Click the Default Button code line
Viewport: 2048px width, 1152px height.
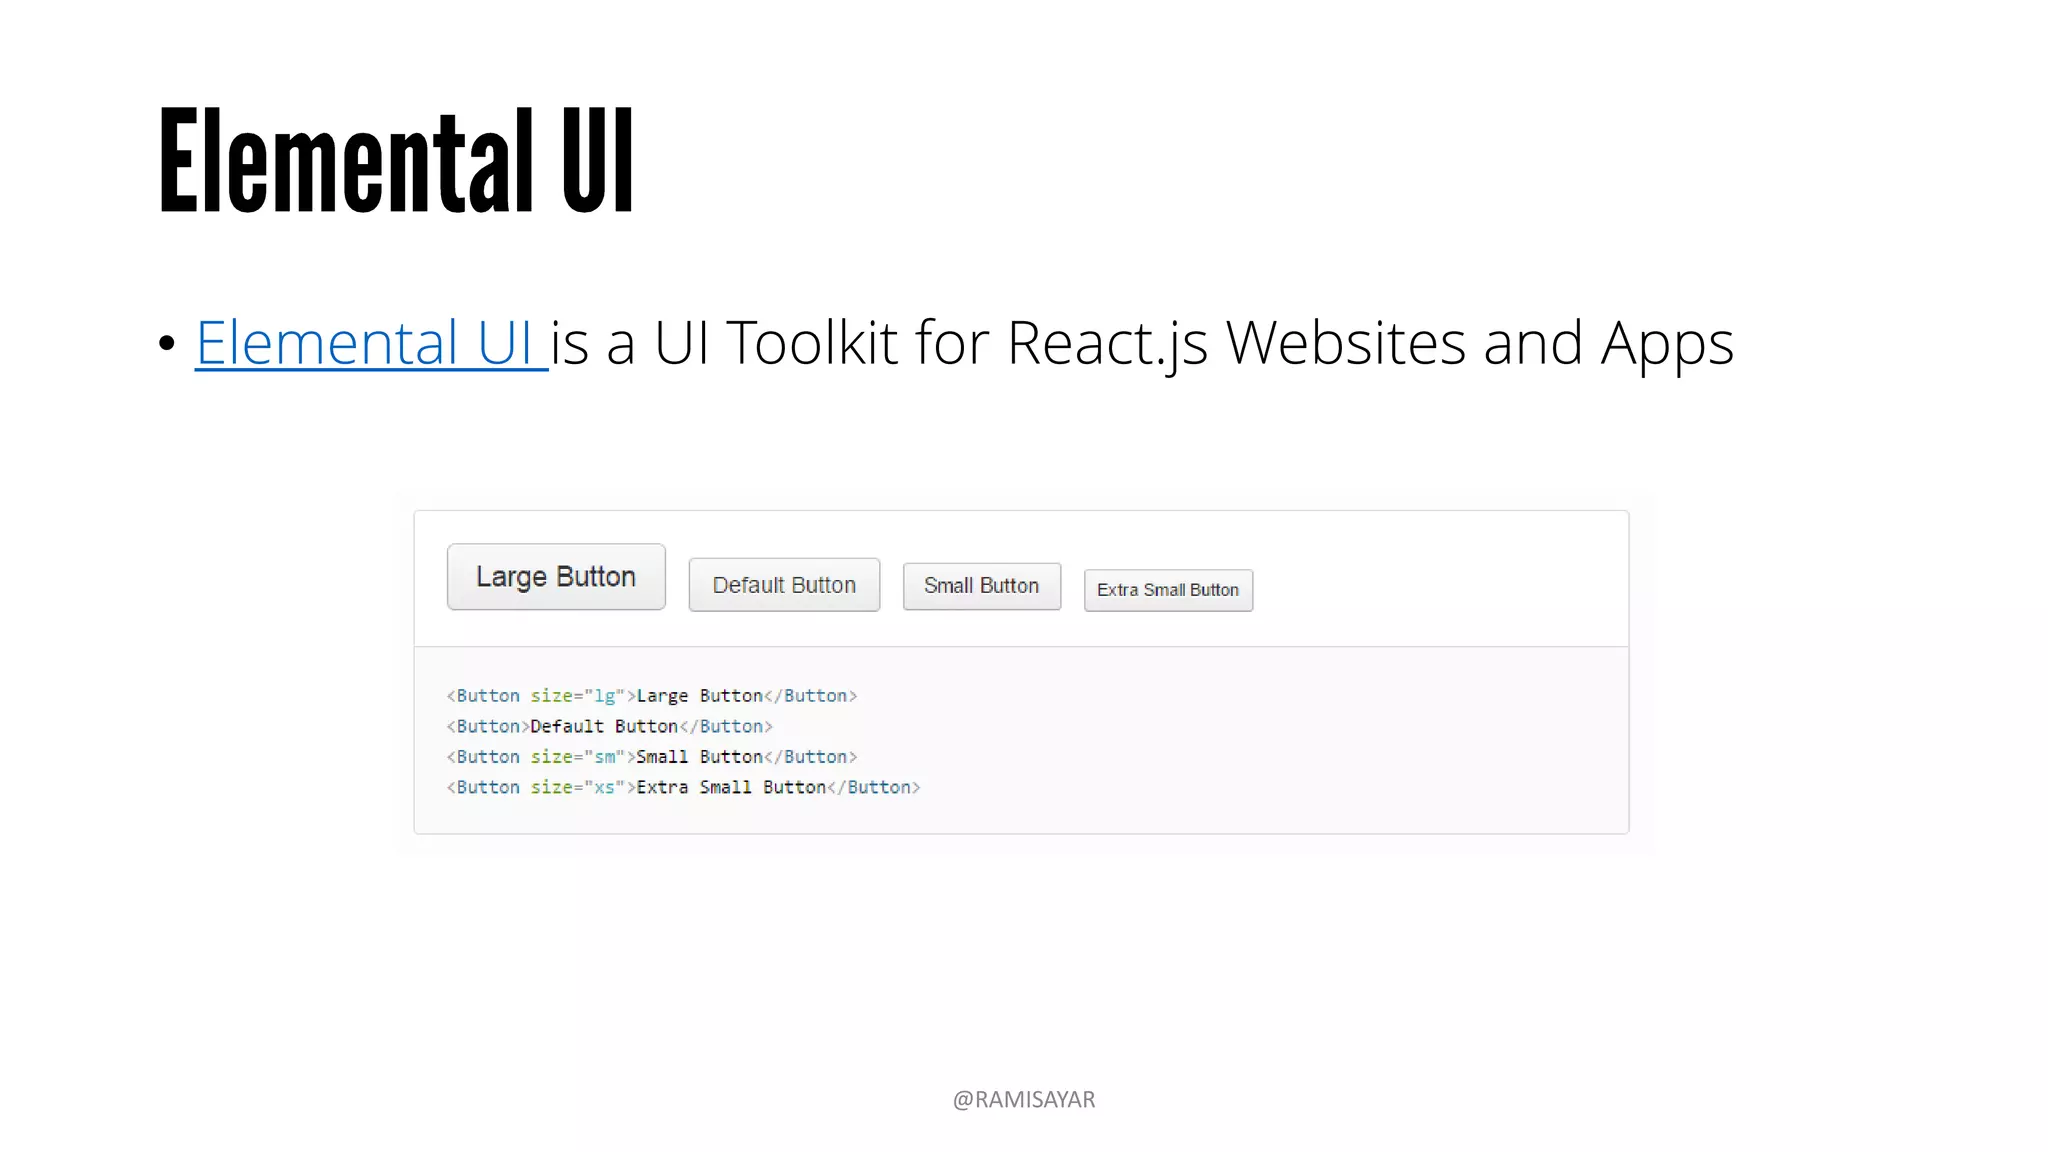click(609, 726)
